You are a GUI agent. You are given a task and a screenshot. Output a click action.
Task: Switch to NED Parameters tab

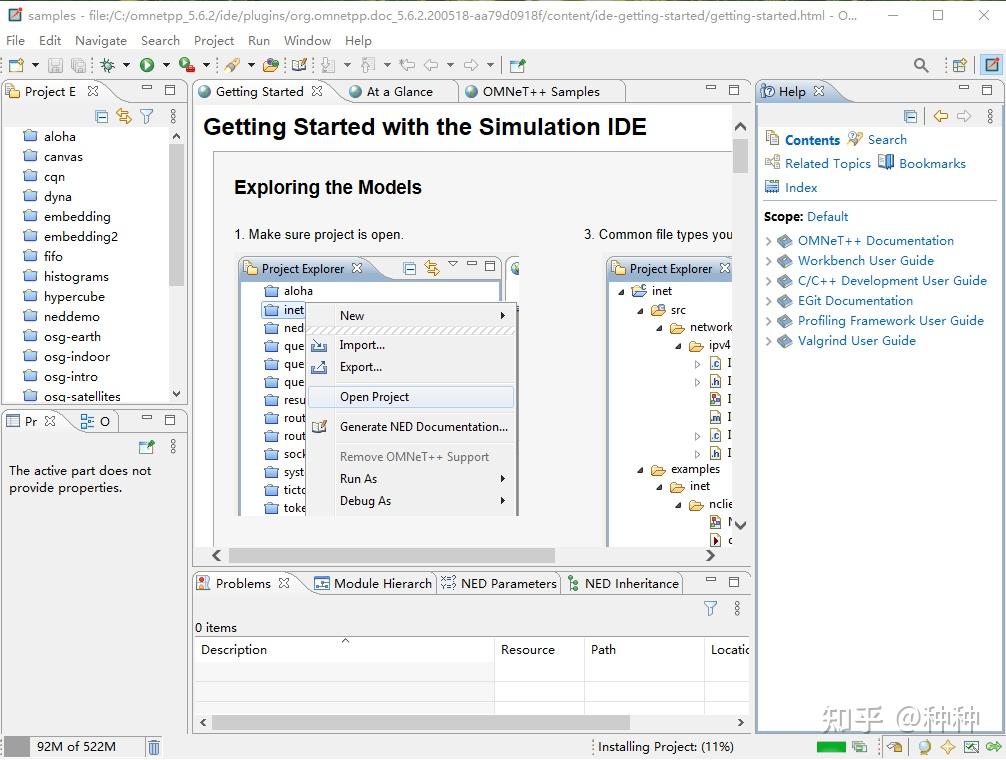tap(499, 584)
